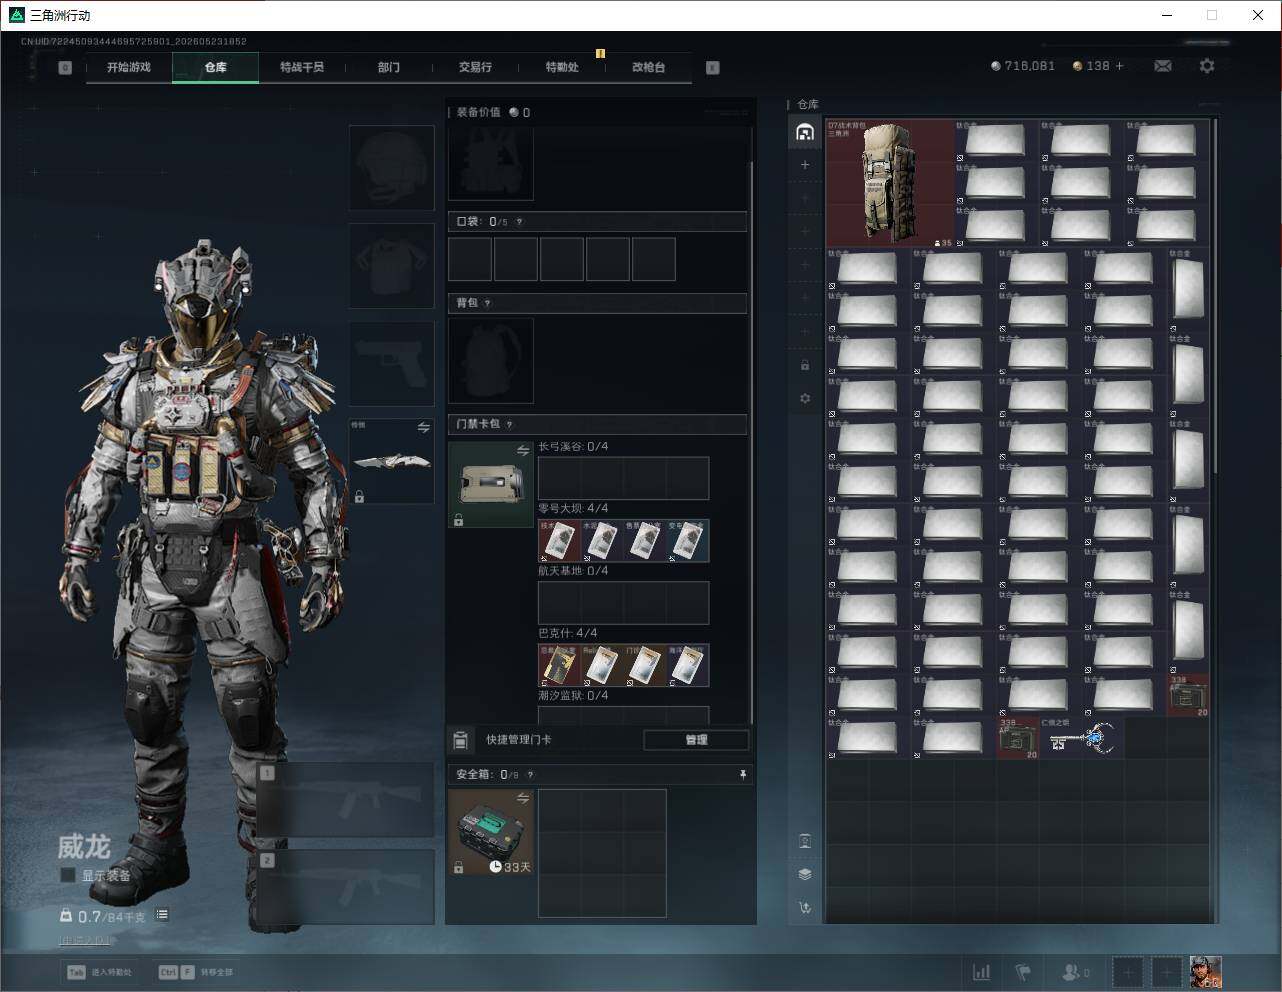Click ammo box beside the key
This screenshot has width=1282, height=992.
click(1018, 738)
